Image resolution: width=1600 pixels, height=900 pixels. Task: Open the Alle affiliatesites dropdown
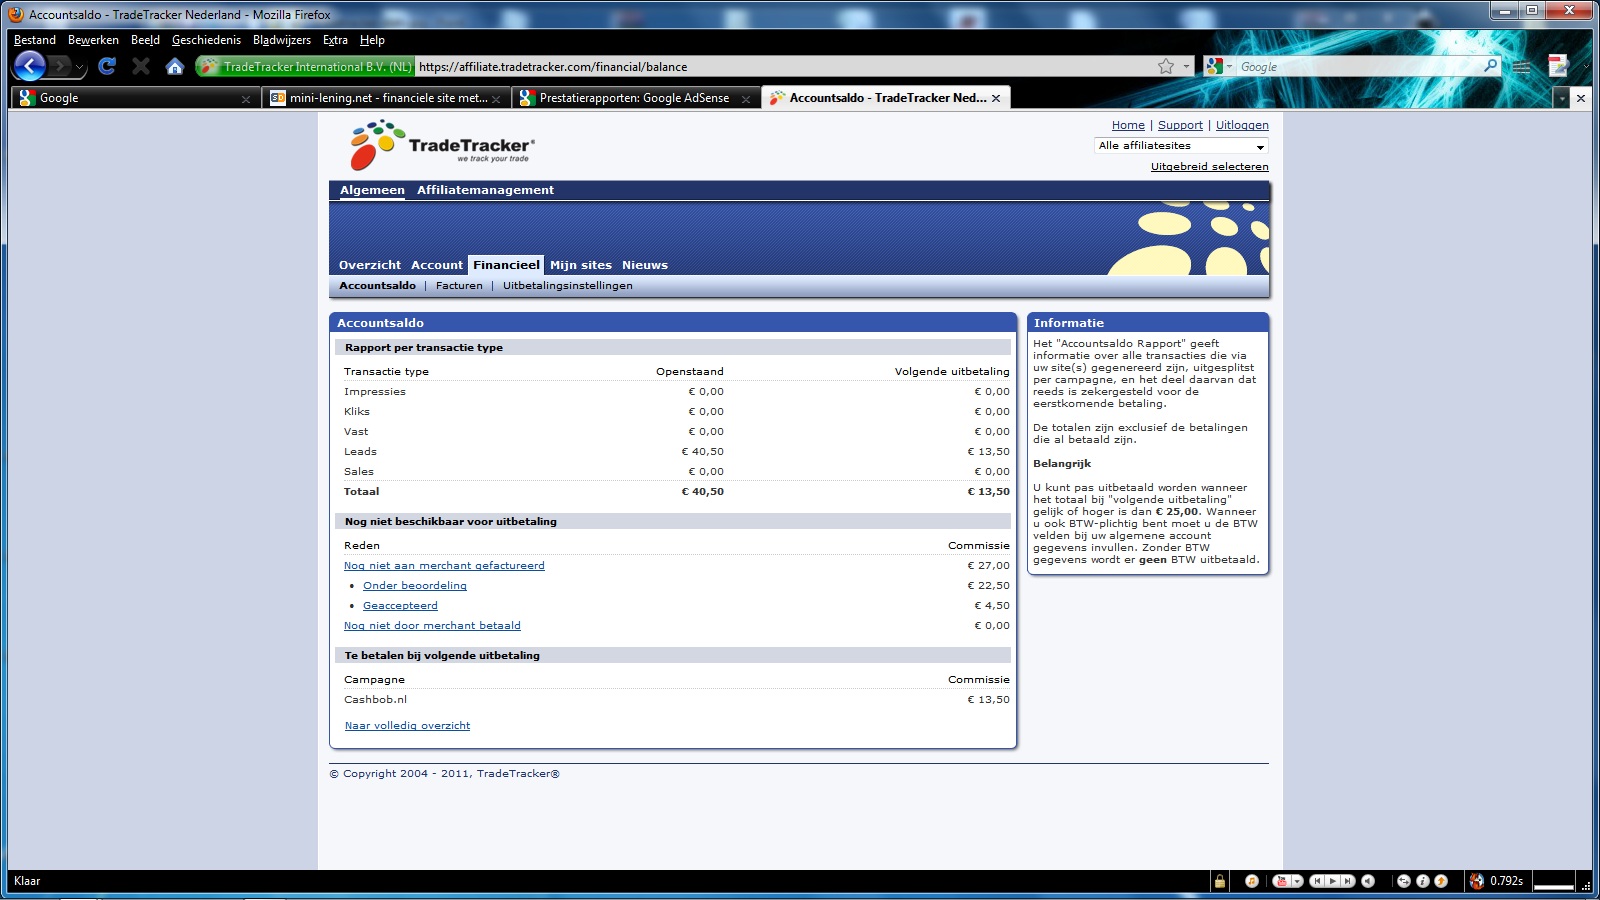pos(1182,146)
